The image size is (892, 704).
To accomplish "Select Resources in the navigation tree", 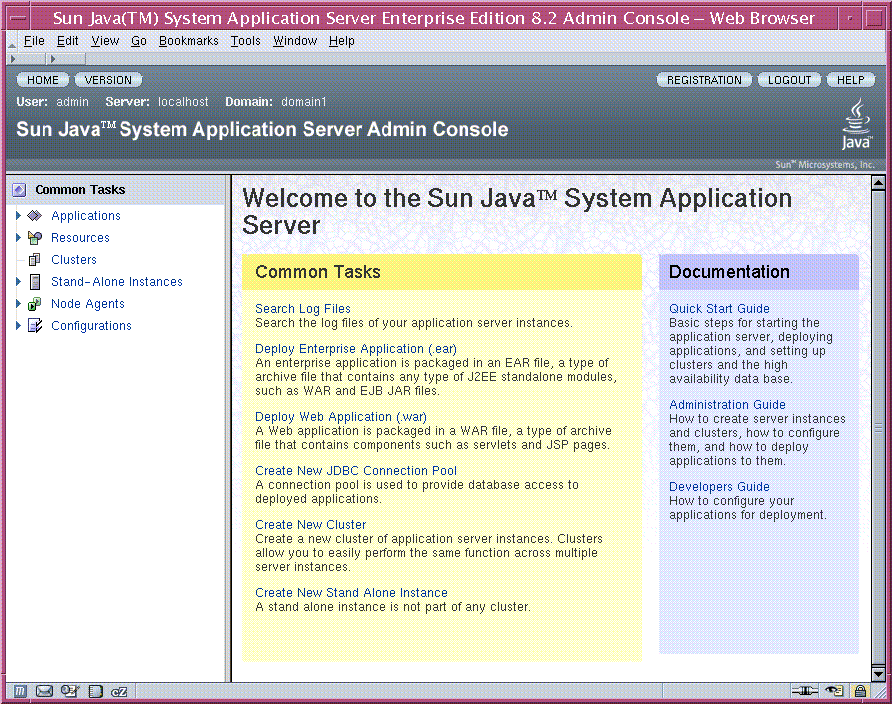I will pyautogui.click(x=80, y=238).
